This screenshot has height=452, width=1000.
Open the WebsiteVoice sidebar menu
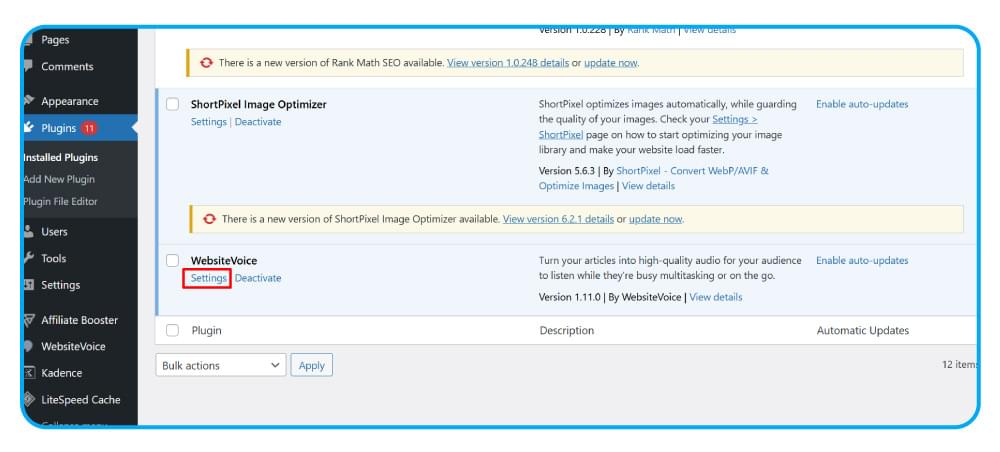(x=73, y=346)
